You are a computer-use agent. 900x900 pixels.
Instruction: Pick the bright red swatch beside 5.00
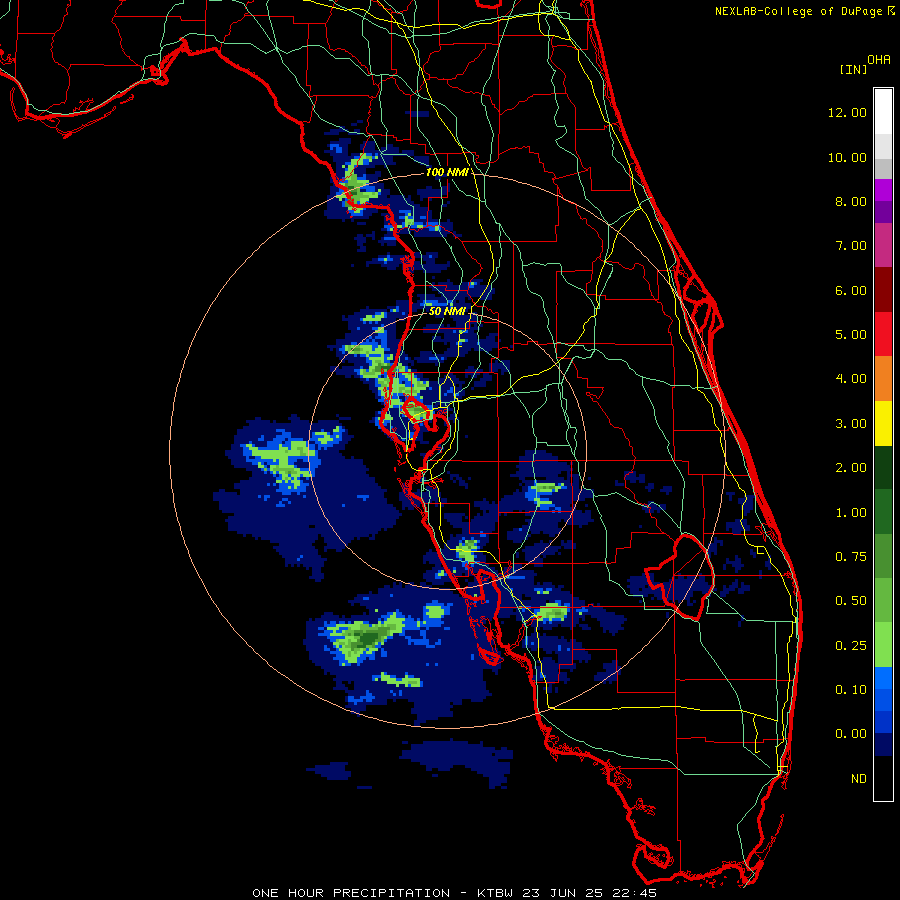[883, 334]
